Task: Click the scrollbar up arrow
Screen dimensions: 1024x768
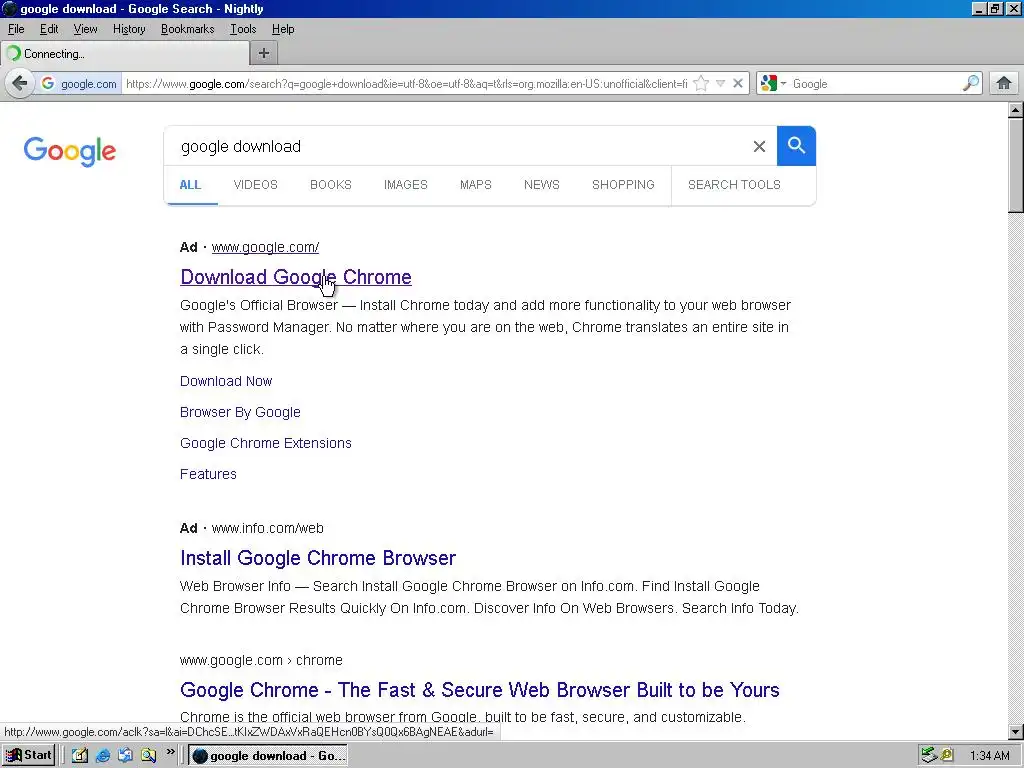Action: tap(1015, 110)
